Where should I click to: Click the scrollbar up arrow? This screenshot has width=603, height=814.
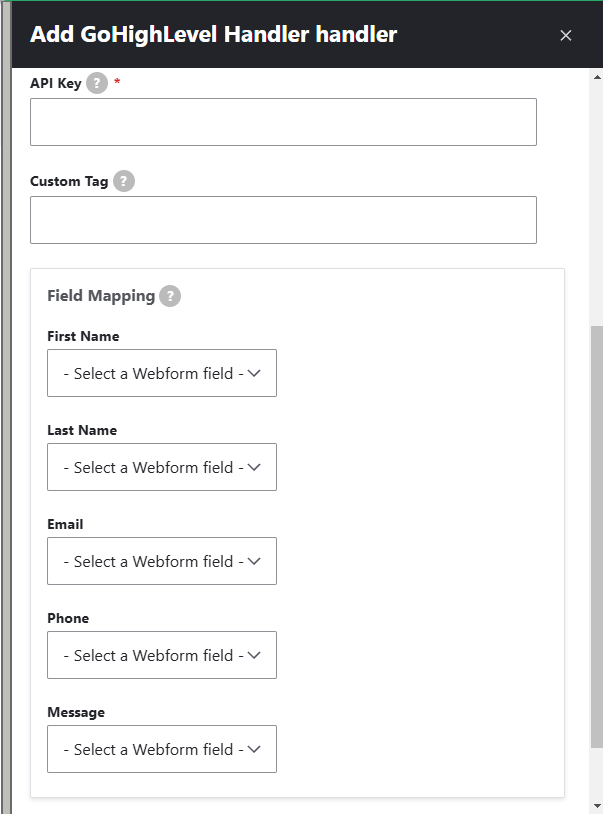(x=597, y=77)
